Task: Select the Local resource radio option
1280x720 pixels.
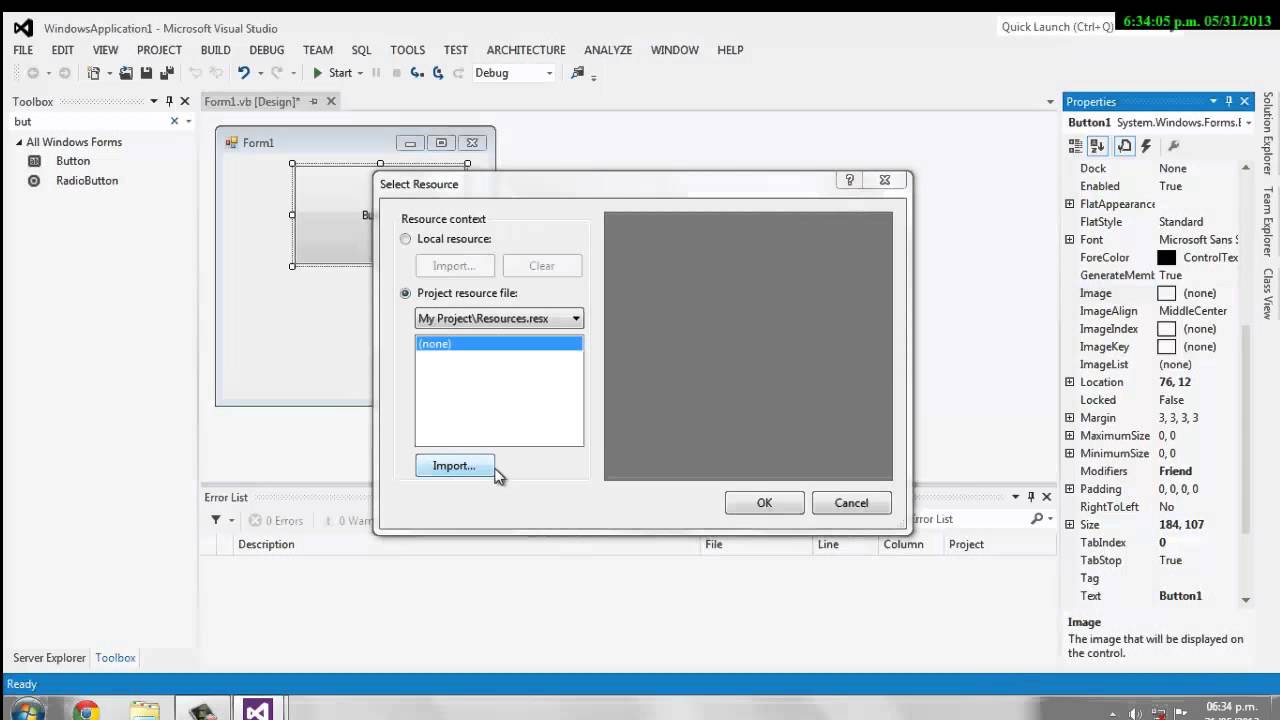Action: point(405,239)
